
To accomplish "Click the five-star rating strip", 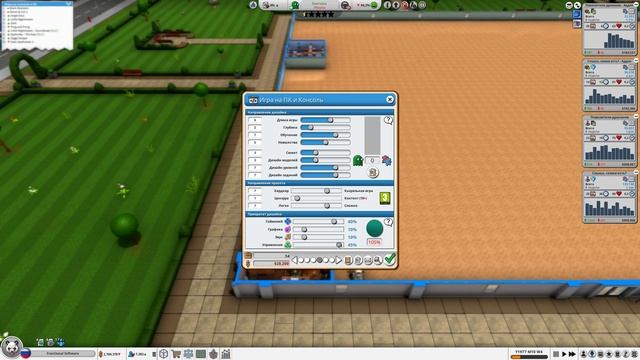I will tap(319, 14).
